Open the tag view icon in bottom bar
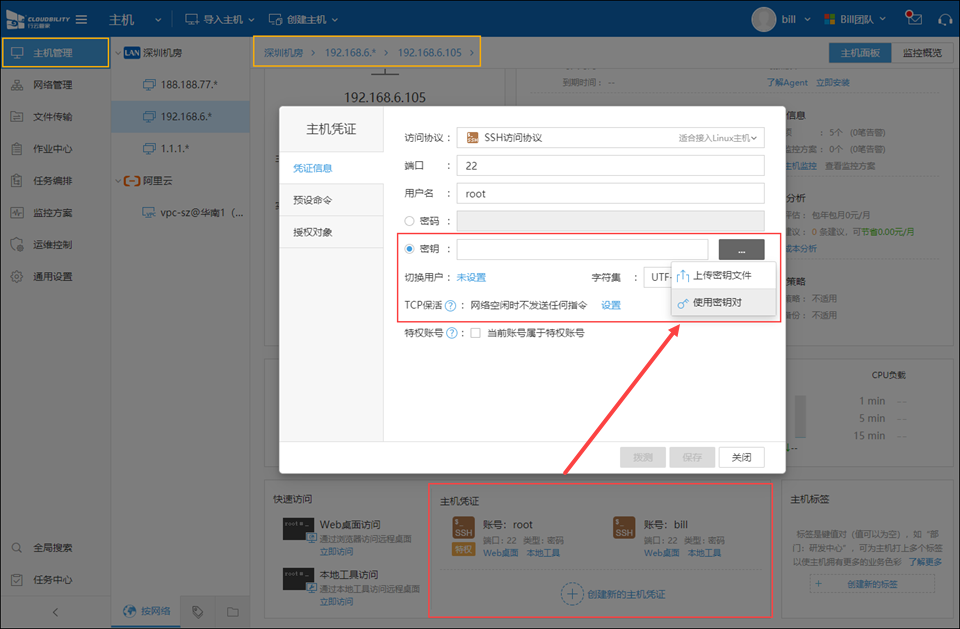Image resolution: width=960 pixels, height=629 pixels. coord(198,611)
